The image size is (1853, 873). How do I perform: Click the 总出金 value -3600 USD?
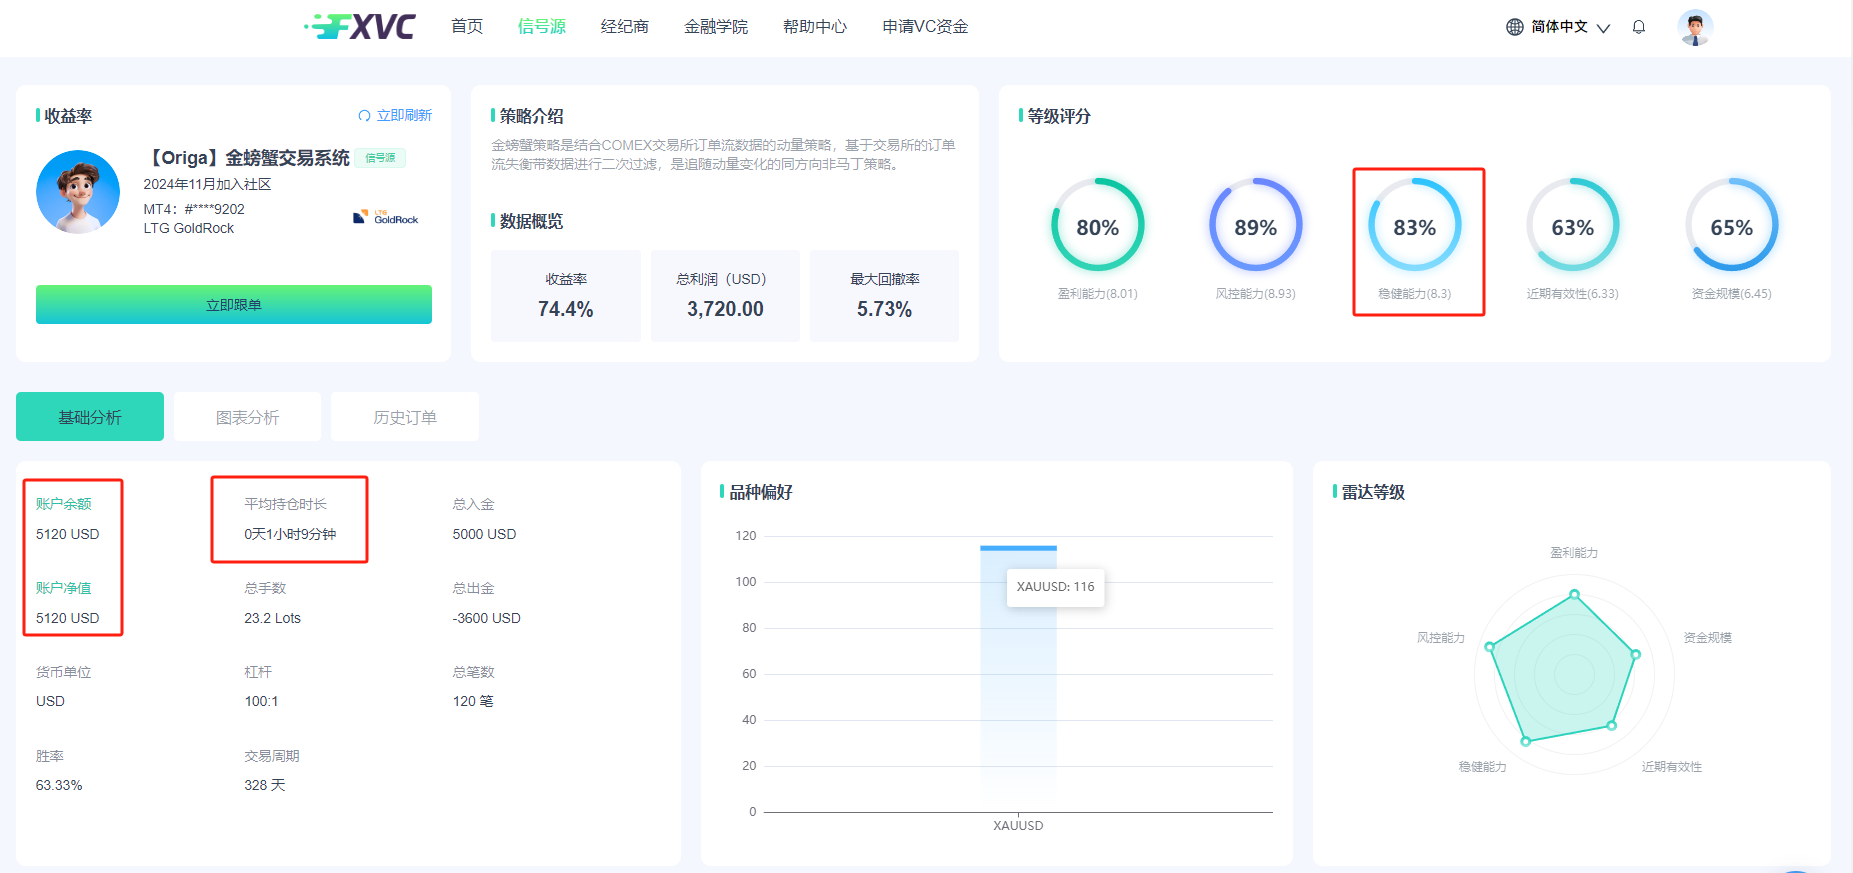(x=486, y=618)
